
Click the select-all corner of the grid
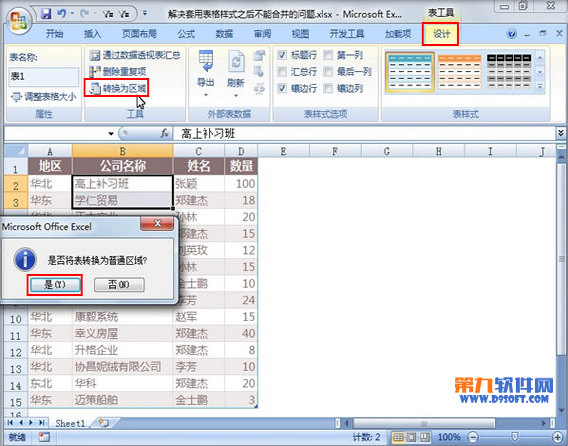click(16, 151)
